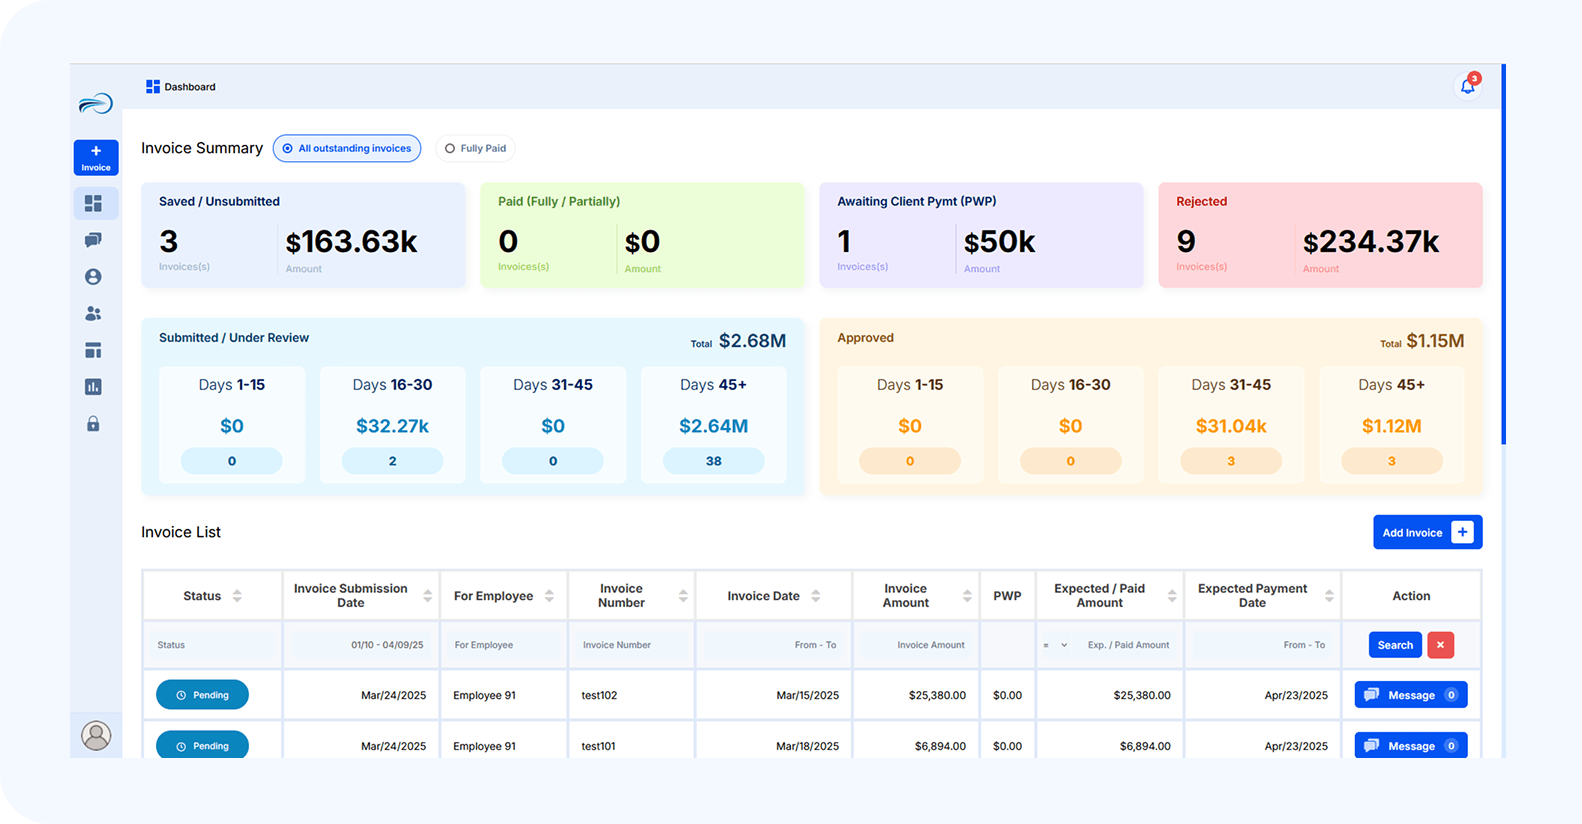Click the user avatar at sidebar bottom

click(96, 736)
